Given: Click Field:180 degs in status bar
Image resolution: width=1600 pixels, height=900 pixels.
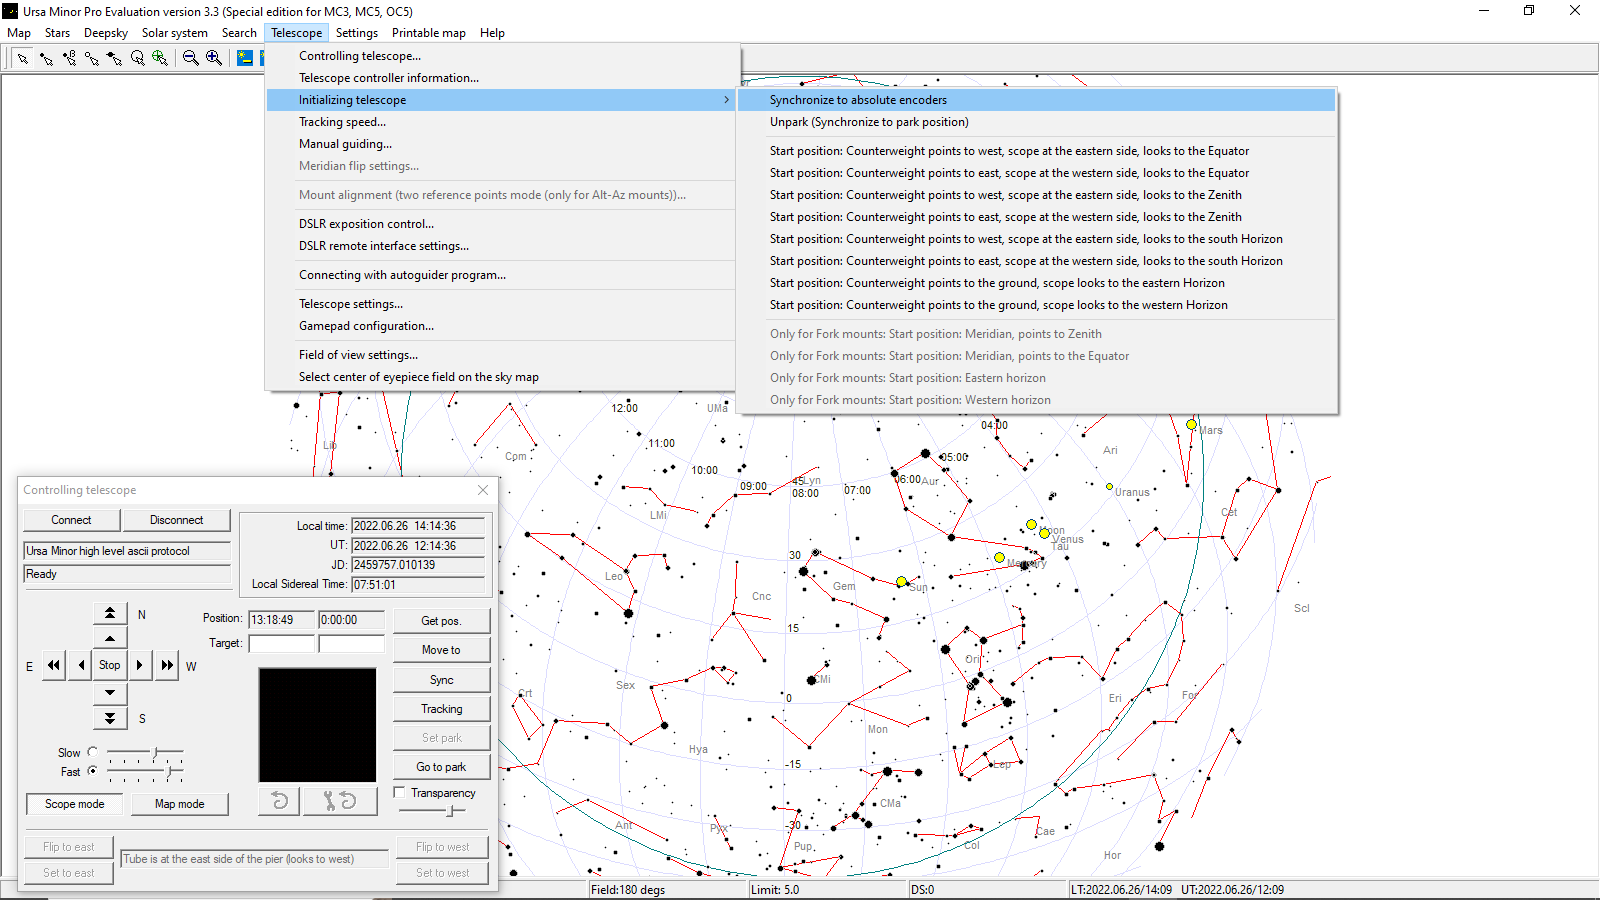Looking at the screenshot, I should tap(628, 889).
